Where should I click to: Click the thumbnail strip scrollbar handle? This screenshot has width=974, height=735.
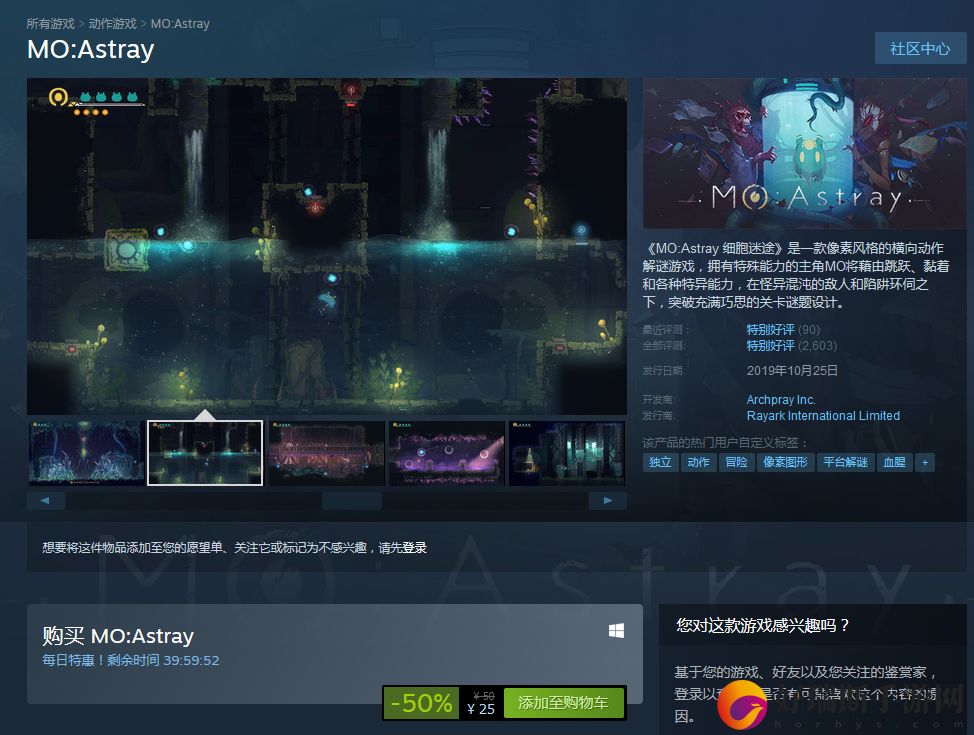352,501
